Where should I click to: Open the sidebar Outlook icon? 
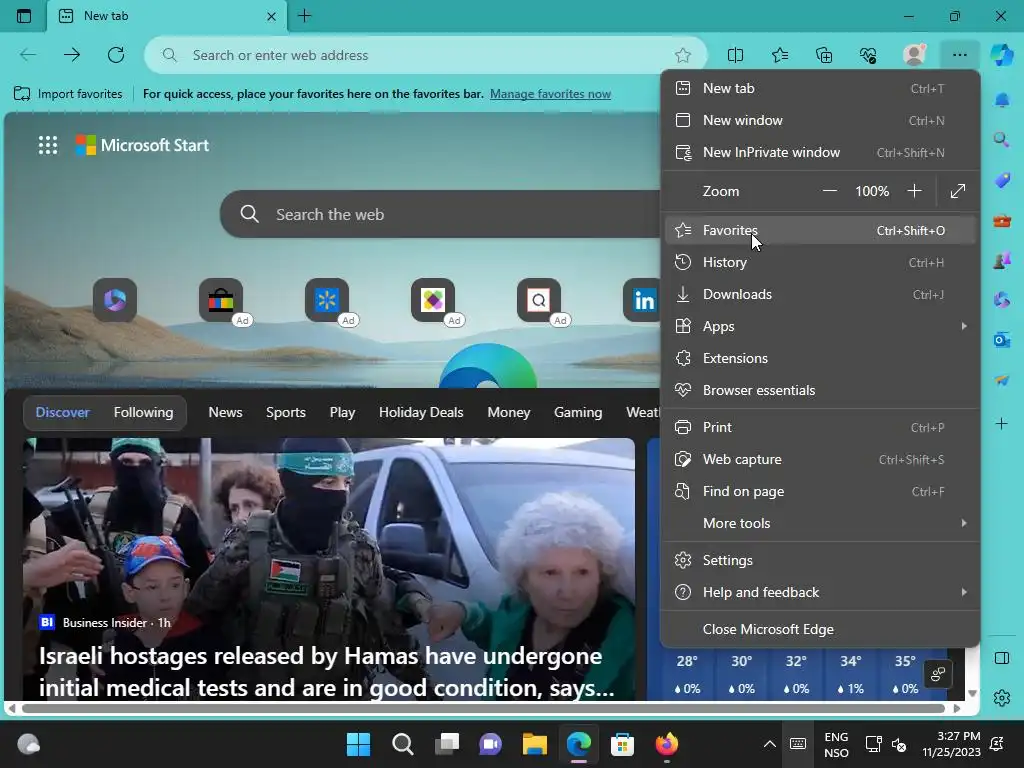pos(1002,340)
